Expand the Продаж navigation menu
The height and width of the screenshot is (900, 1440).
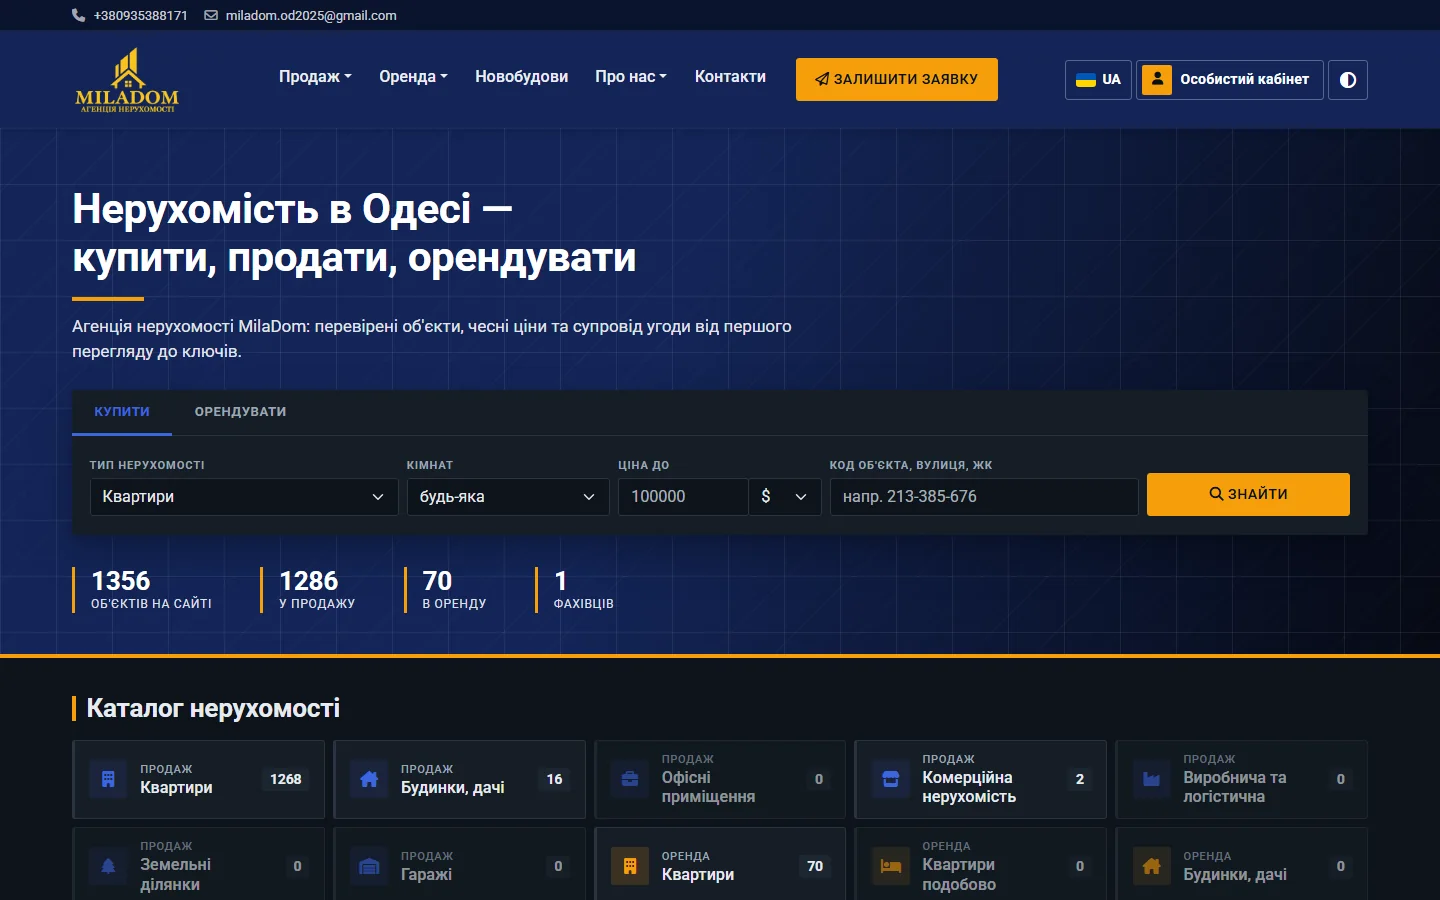coord(315,77)
